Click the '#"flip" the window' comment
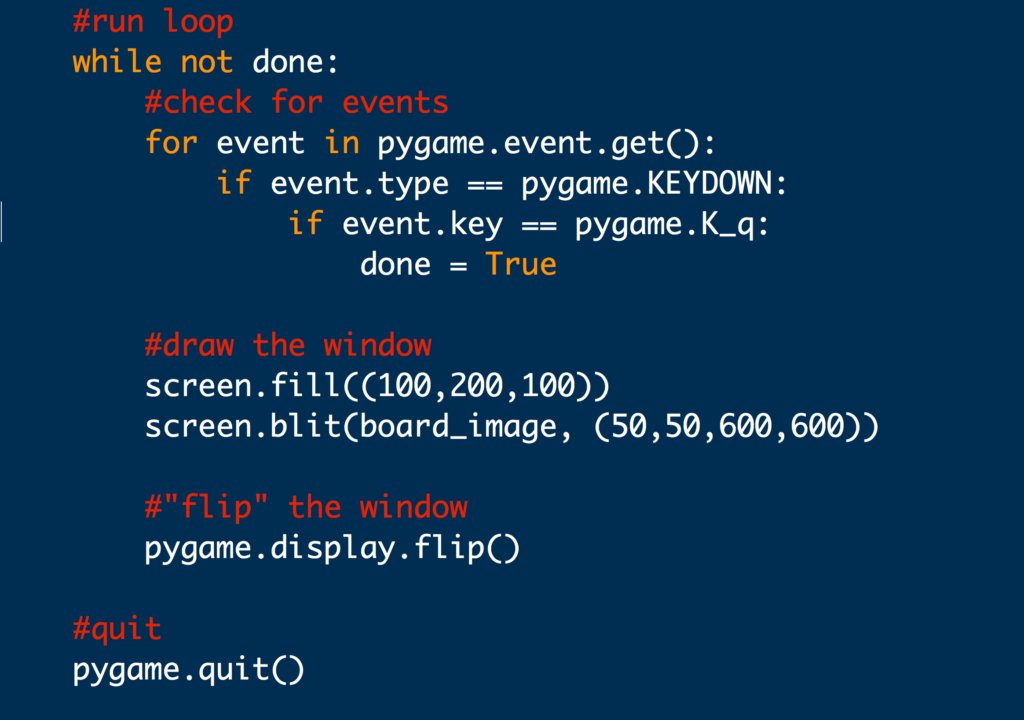 tap(306, 508)
